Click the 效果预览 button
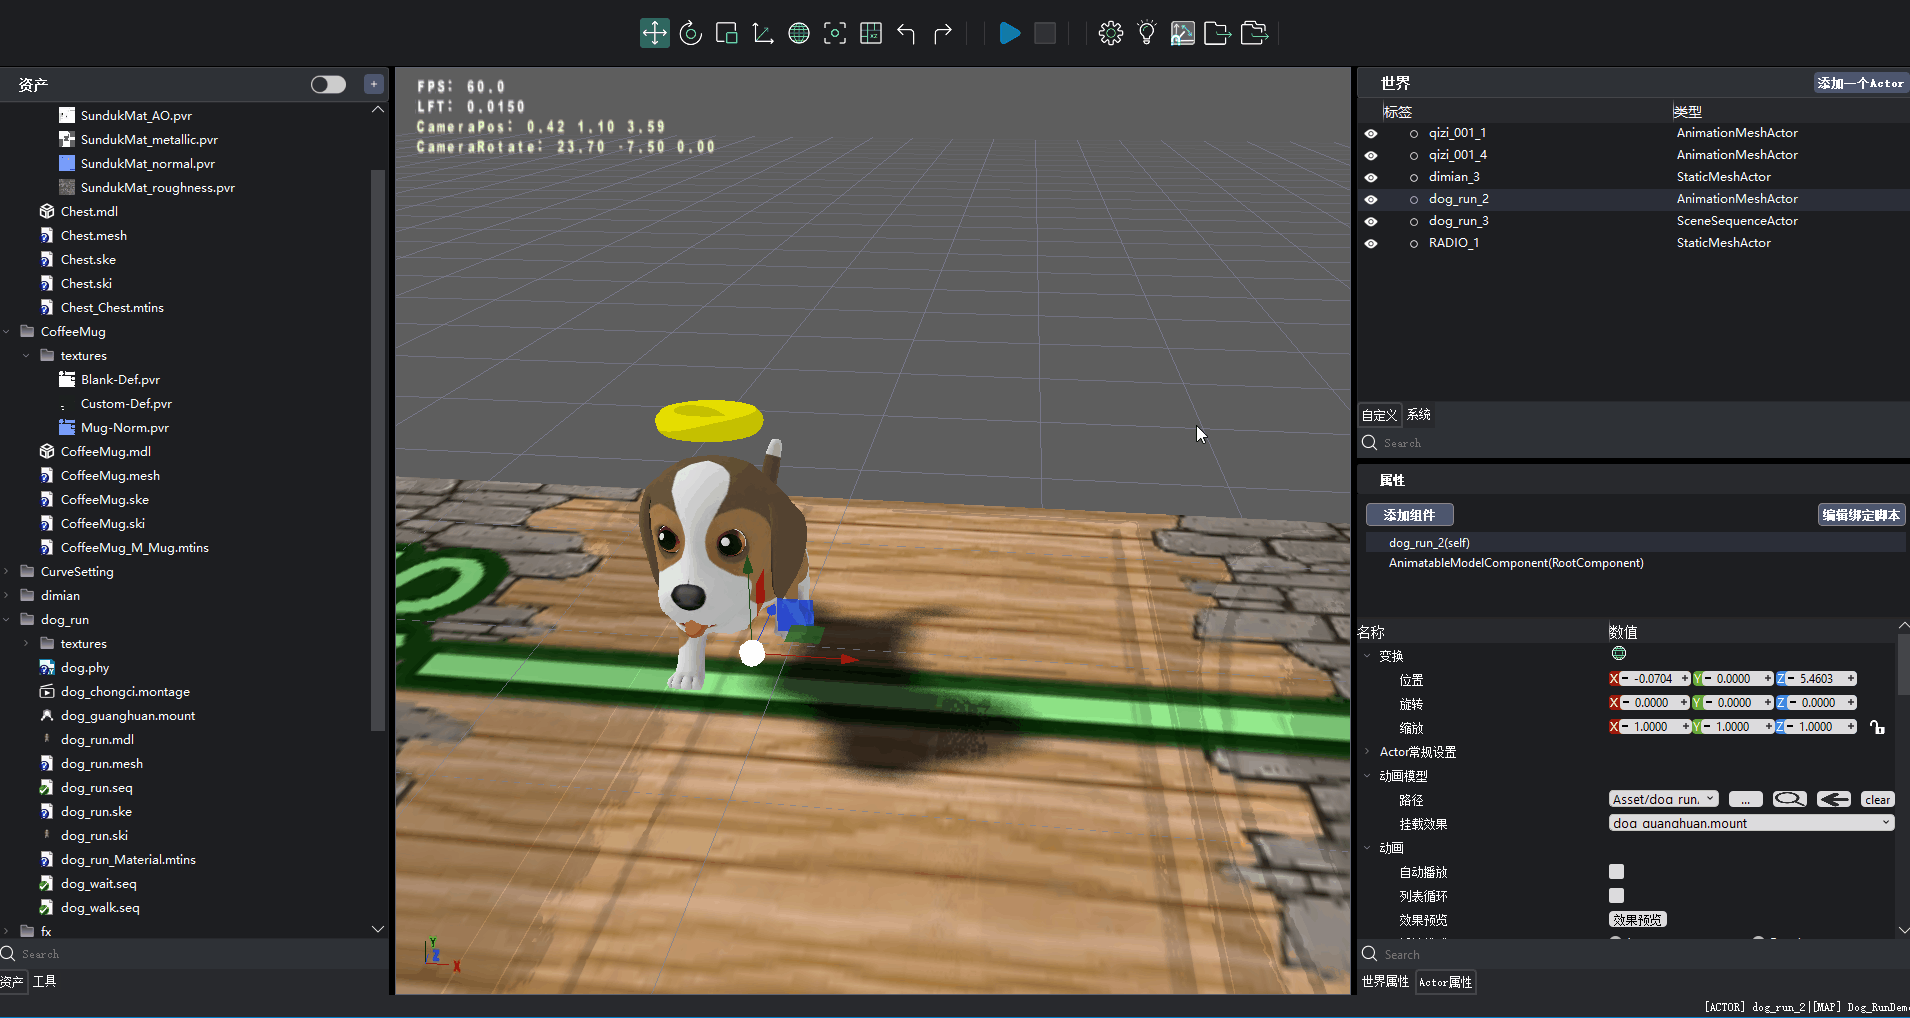The height and width of the screenshot is (1018, 1910). 1638,919
